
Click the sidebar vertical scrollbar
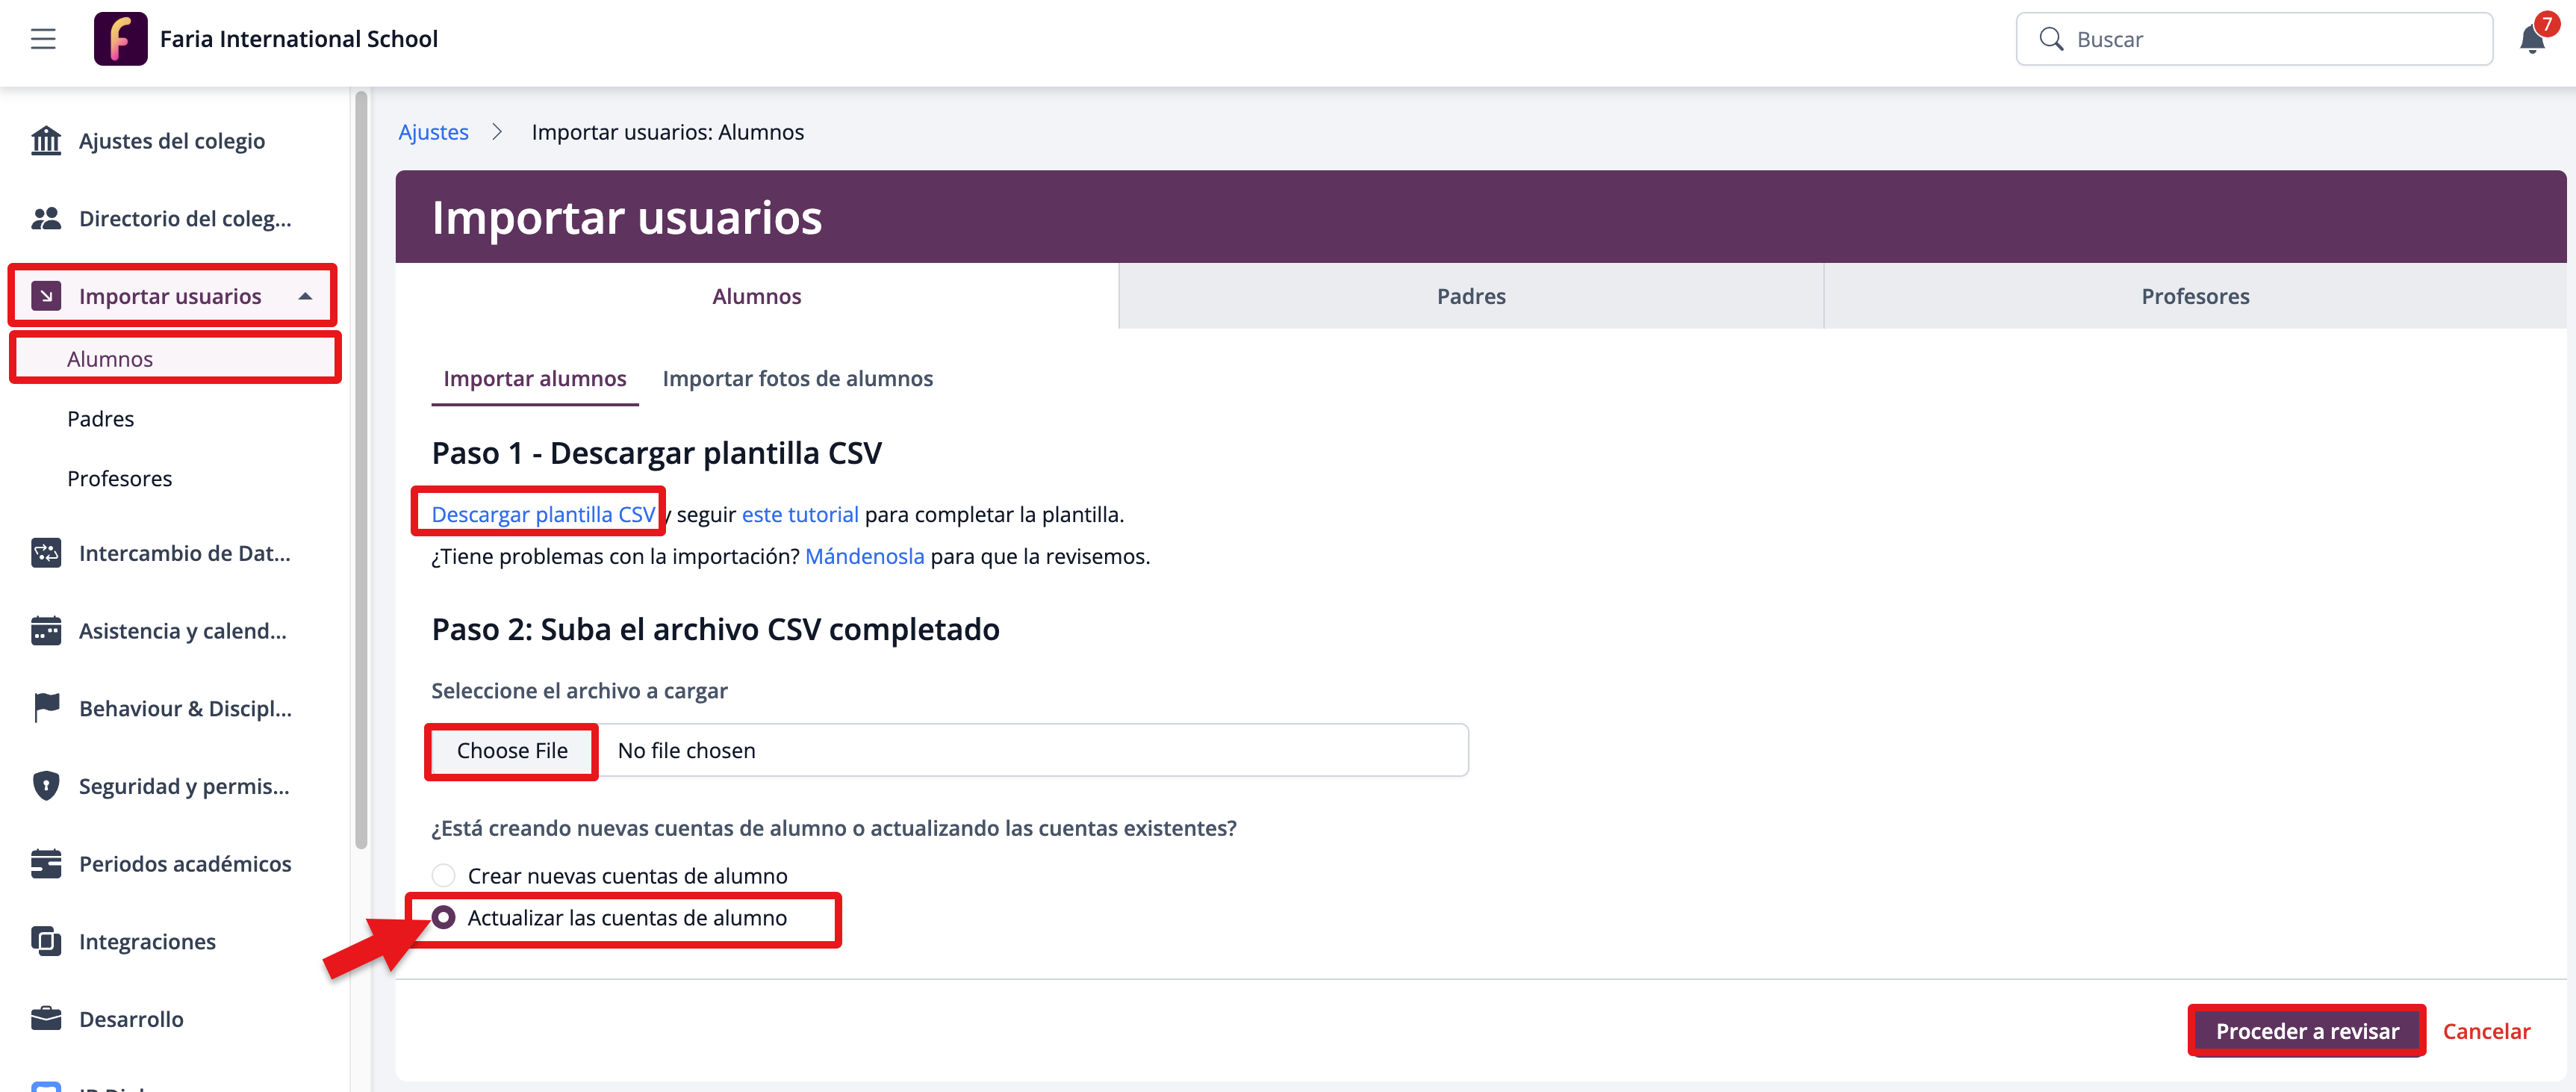[361, 470]
